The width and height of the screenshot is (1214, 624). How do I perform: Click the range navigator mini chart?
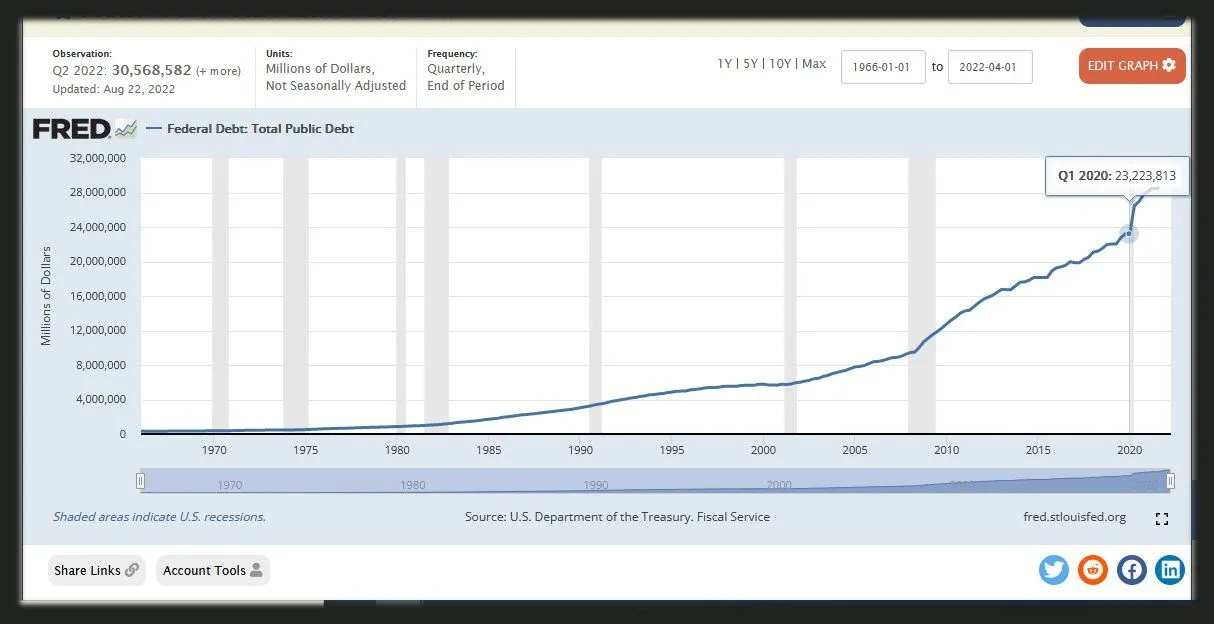pyautogui.click(x=655, y=482)
